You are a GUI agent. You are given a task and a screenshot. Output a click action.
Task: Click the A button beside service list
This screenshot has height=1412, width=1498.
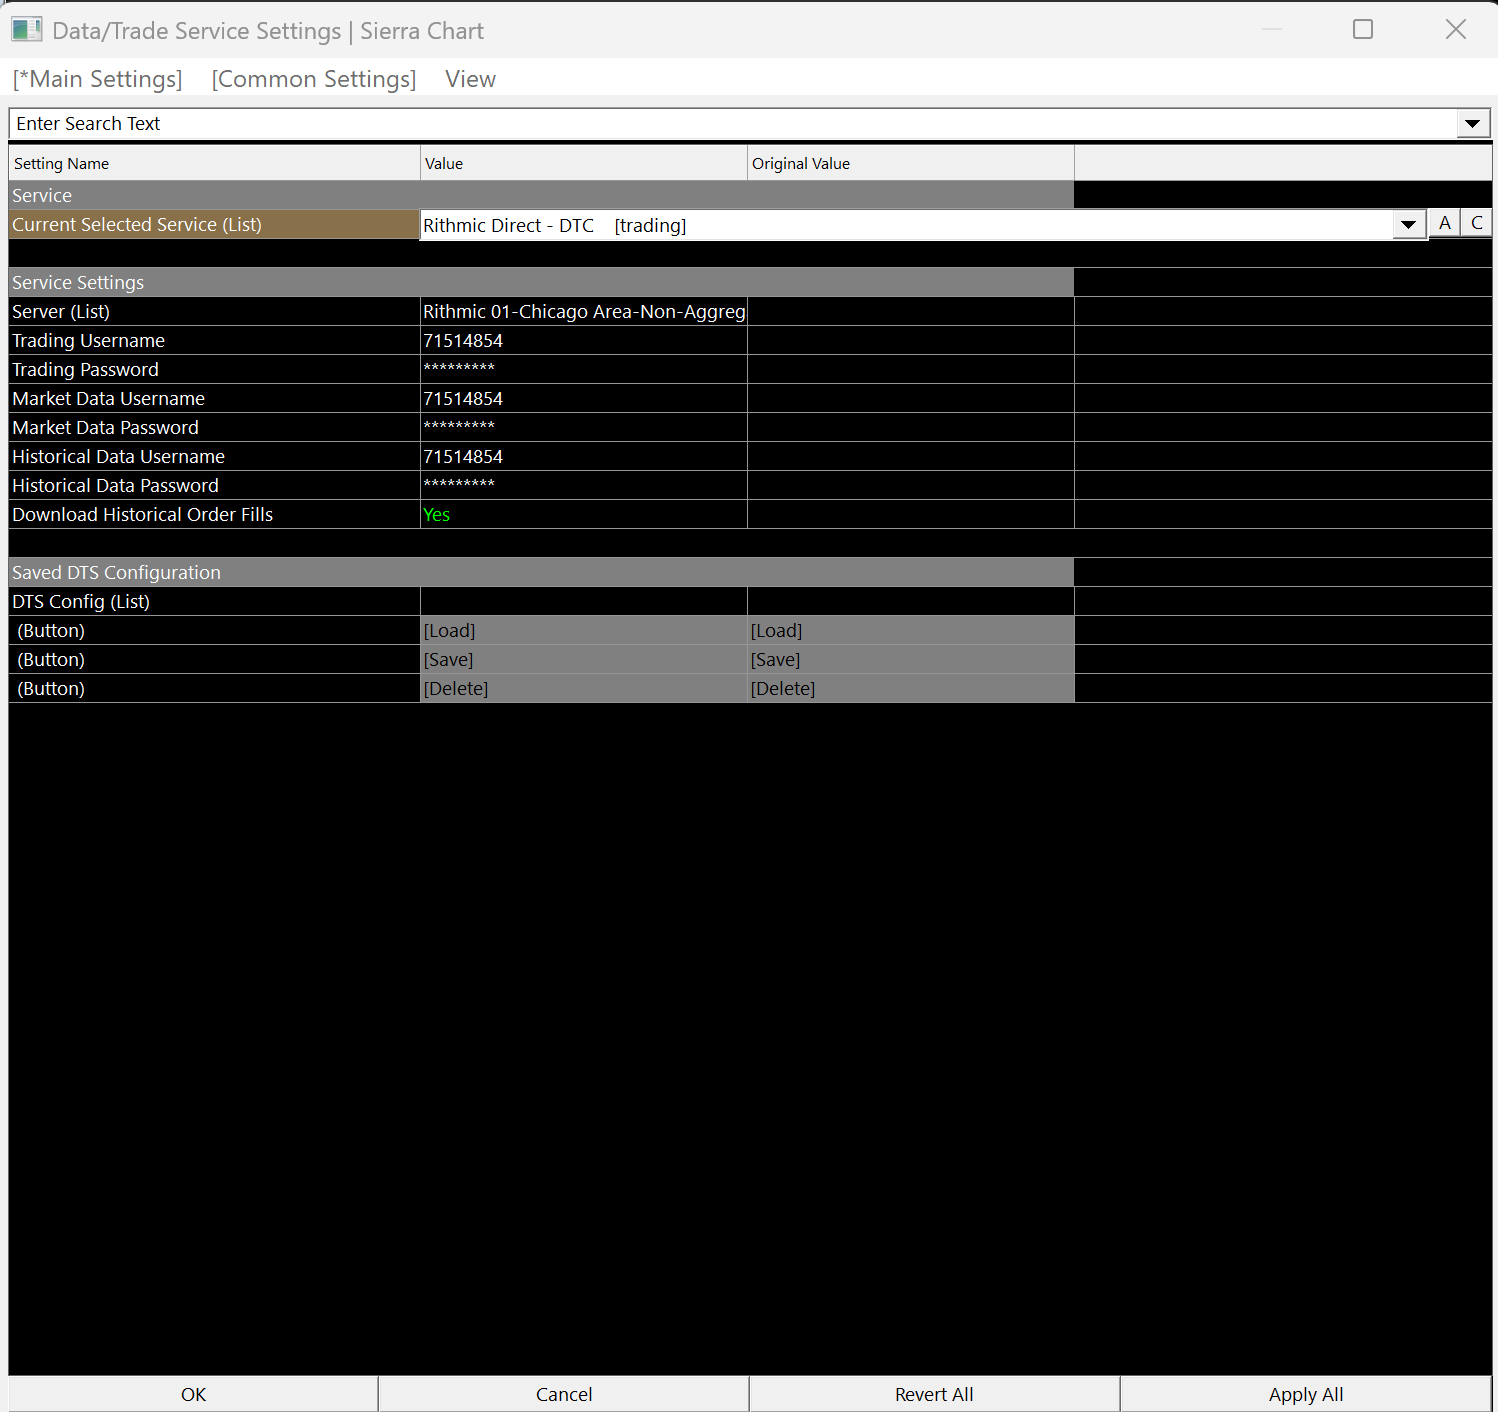[1445, 223]
